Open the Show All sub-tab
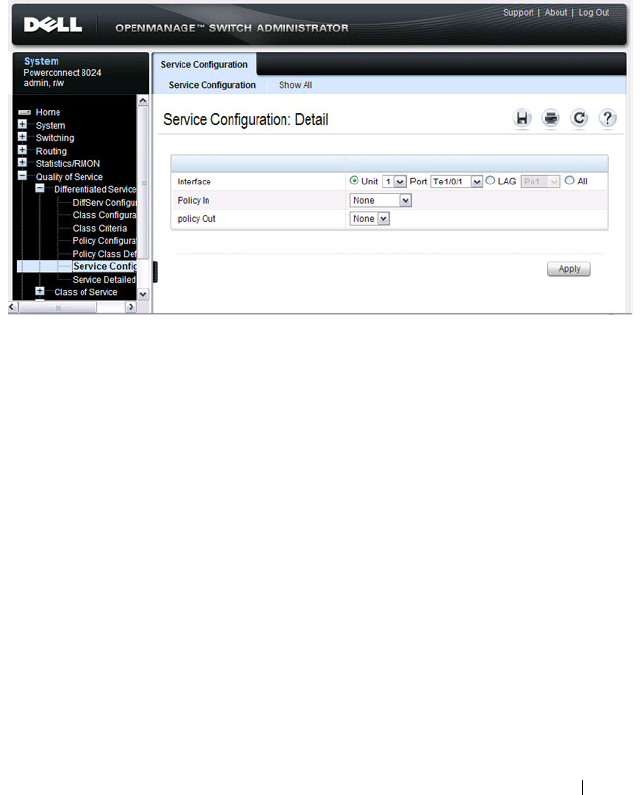 coord(295,85)
